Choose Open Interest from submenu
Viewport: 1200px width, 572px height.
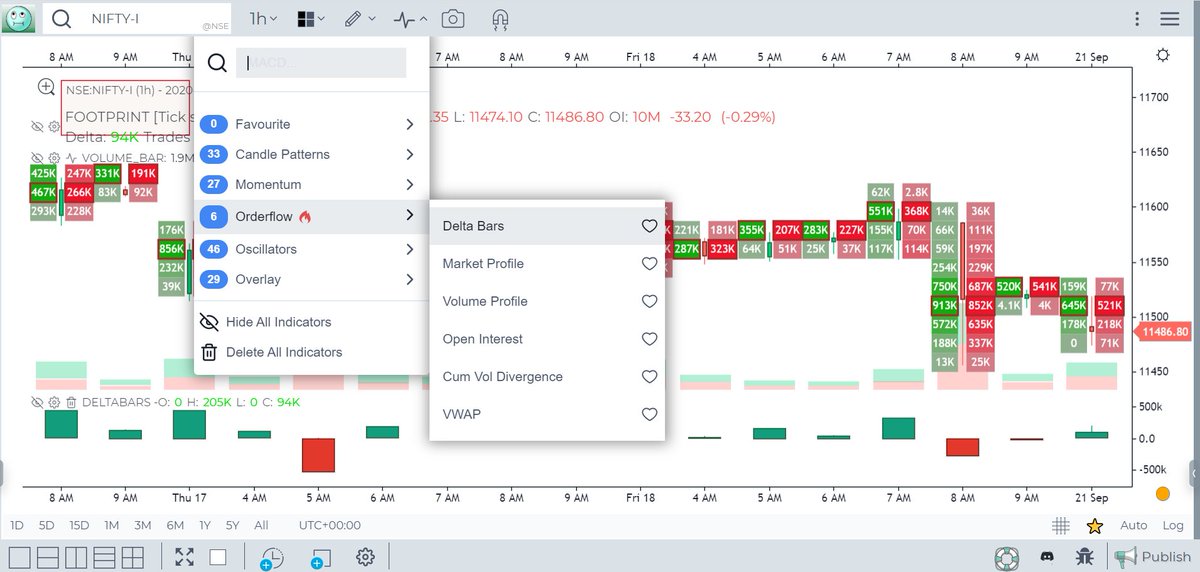pyautogui.click(x=547, y=339)
